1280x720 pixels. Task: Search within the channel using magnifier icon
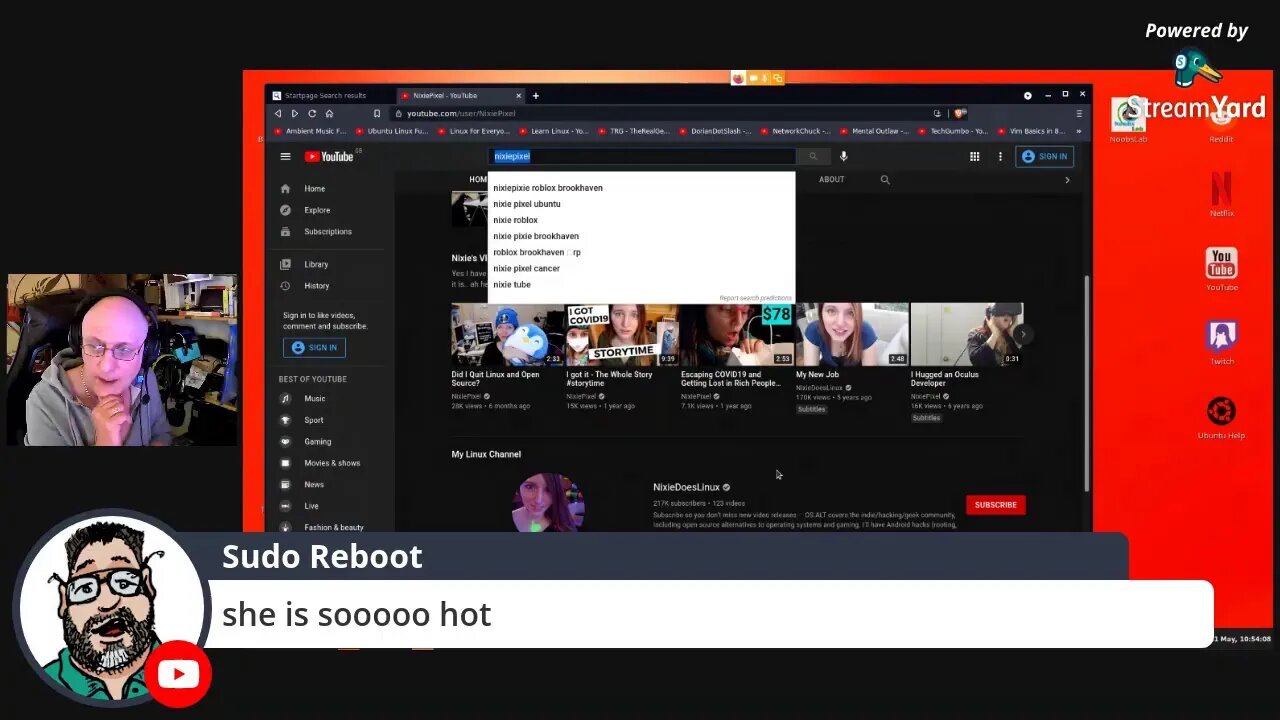click(x=885, y=180)
